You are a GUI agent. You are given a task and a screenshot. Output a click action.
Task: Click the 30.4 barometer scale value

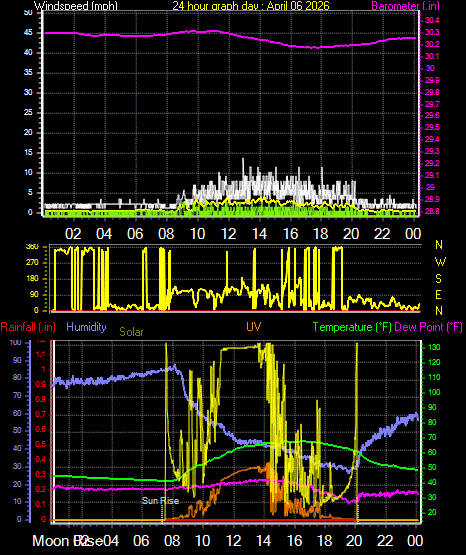(432, 21)
